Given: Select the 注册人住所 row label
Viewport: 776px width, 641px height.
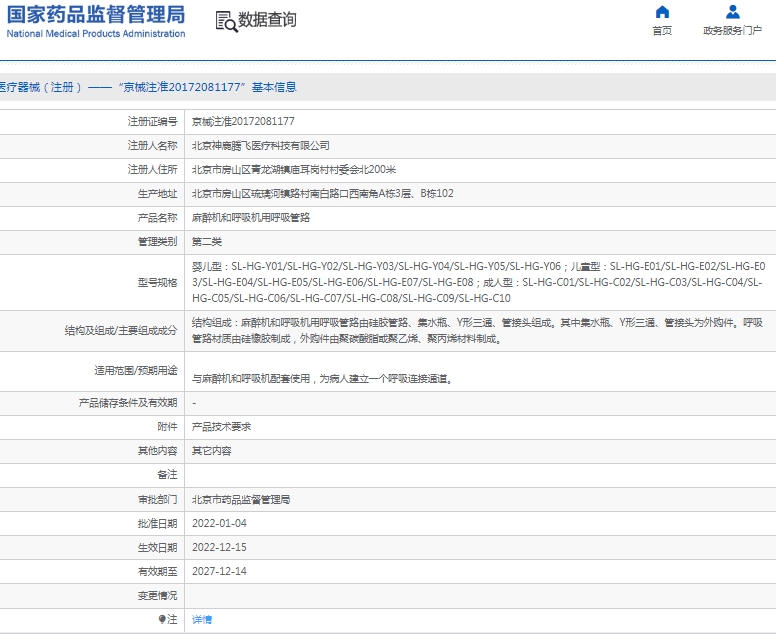Looking at the screenshot, I should coord(152,170).
